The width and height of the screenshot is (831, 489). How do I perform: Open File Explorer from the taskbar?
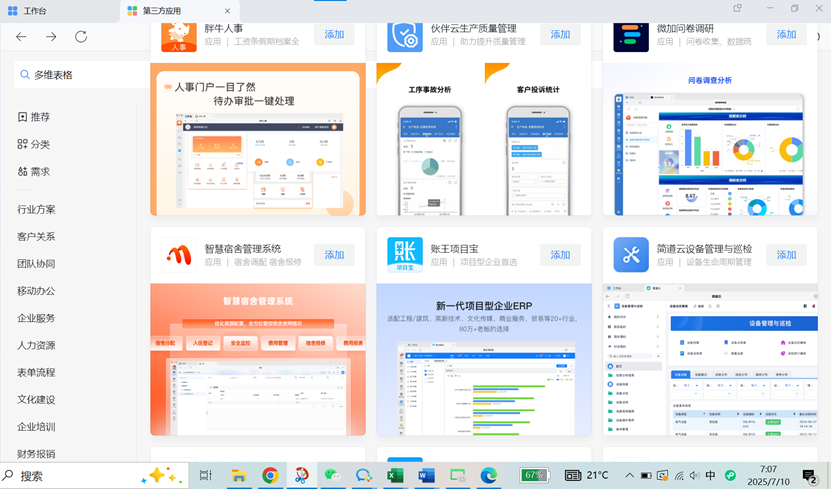point(238,475)
